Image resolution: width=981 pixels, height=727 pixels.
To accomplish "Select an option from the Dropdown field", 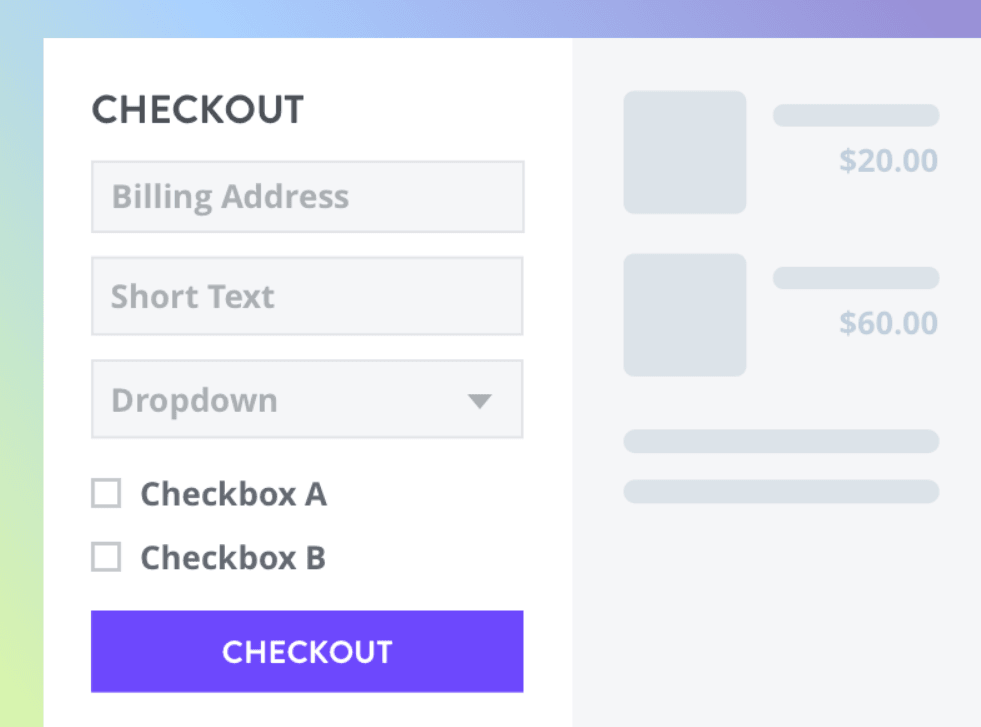I will pos(307,399).
